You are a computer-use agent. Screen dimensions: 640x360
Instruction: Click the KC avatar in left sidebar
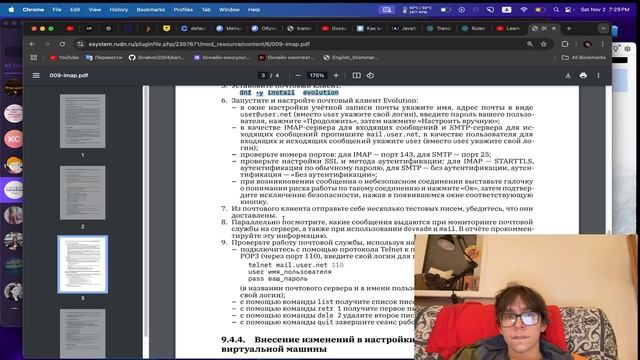pos(13,139)
